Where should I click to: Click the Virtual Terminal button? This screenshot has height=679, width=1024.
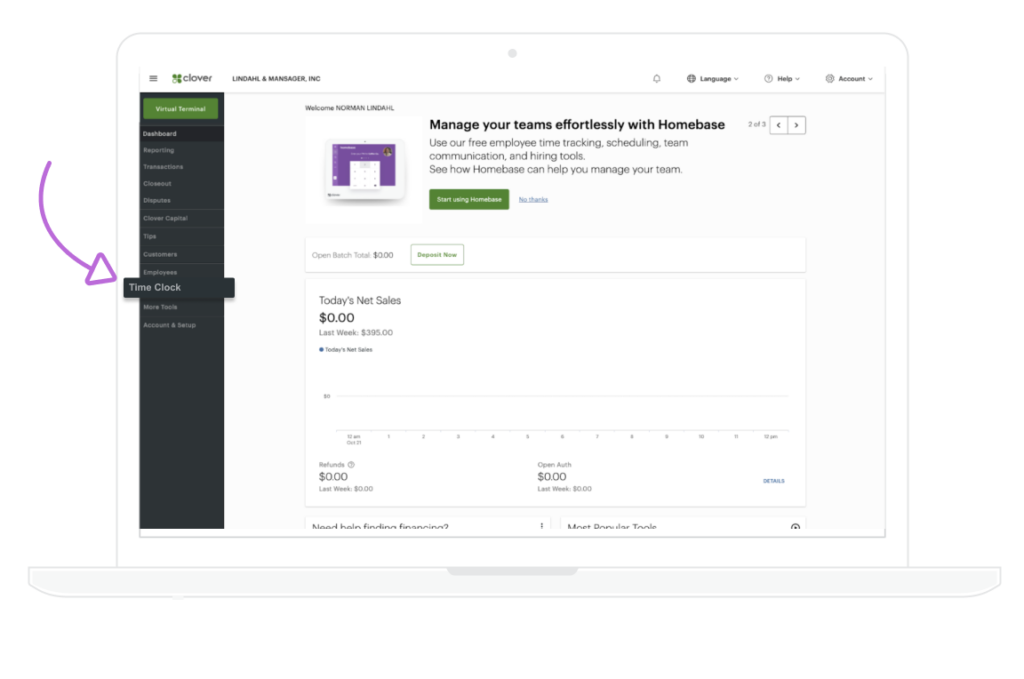coord(181,108)
